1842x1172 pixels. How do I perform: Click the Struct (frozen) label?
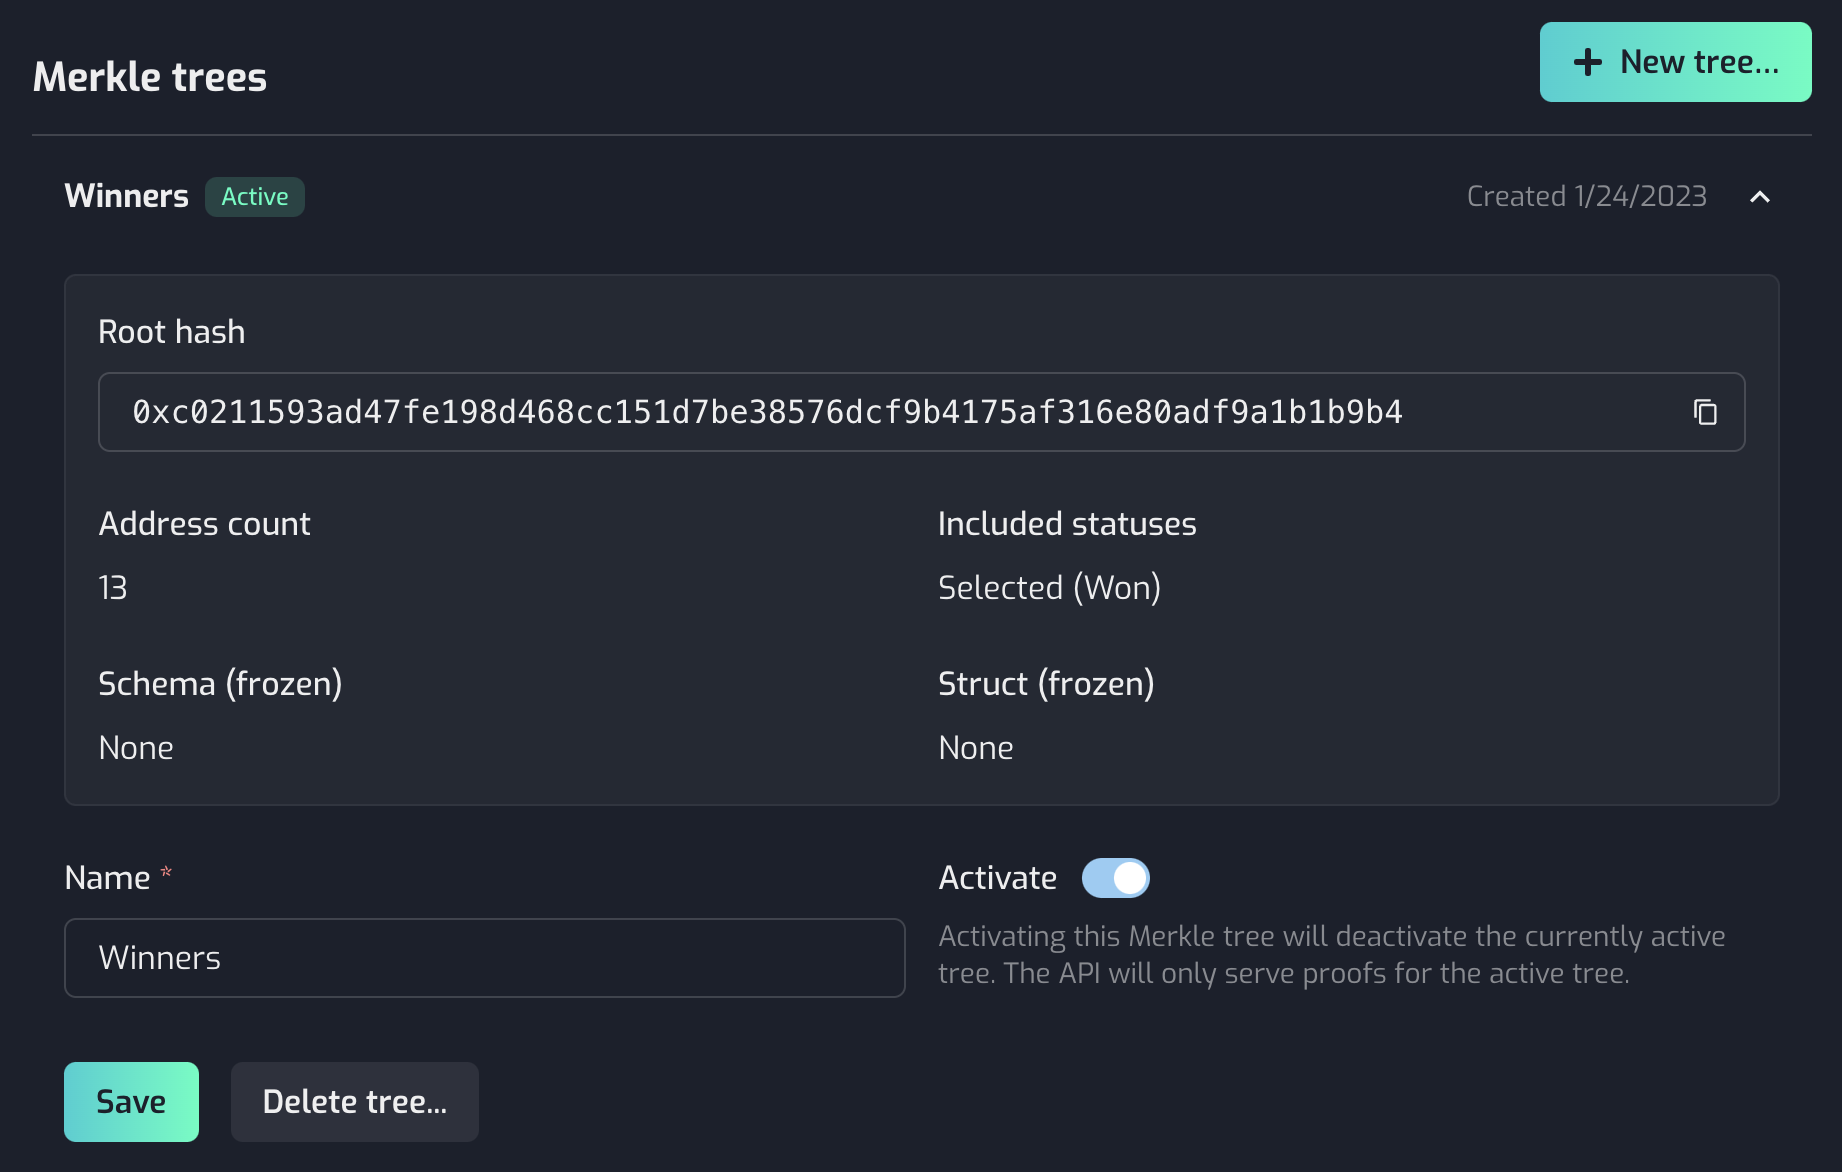(1046, 684)
